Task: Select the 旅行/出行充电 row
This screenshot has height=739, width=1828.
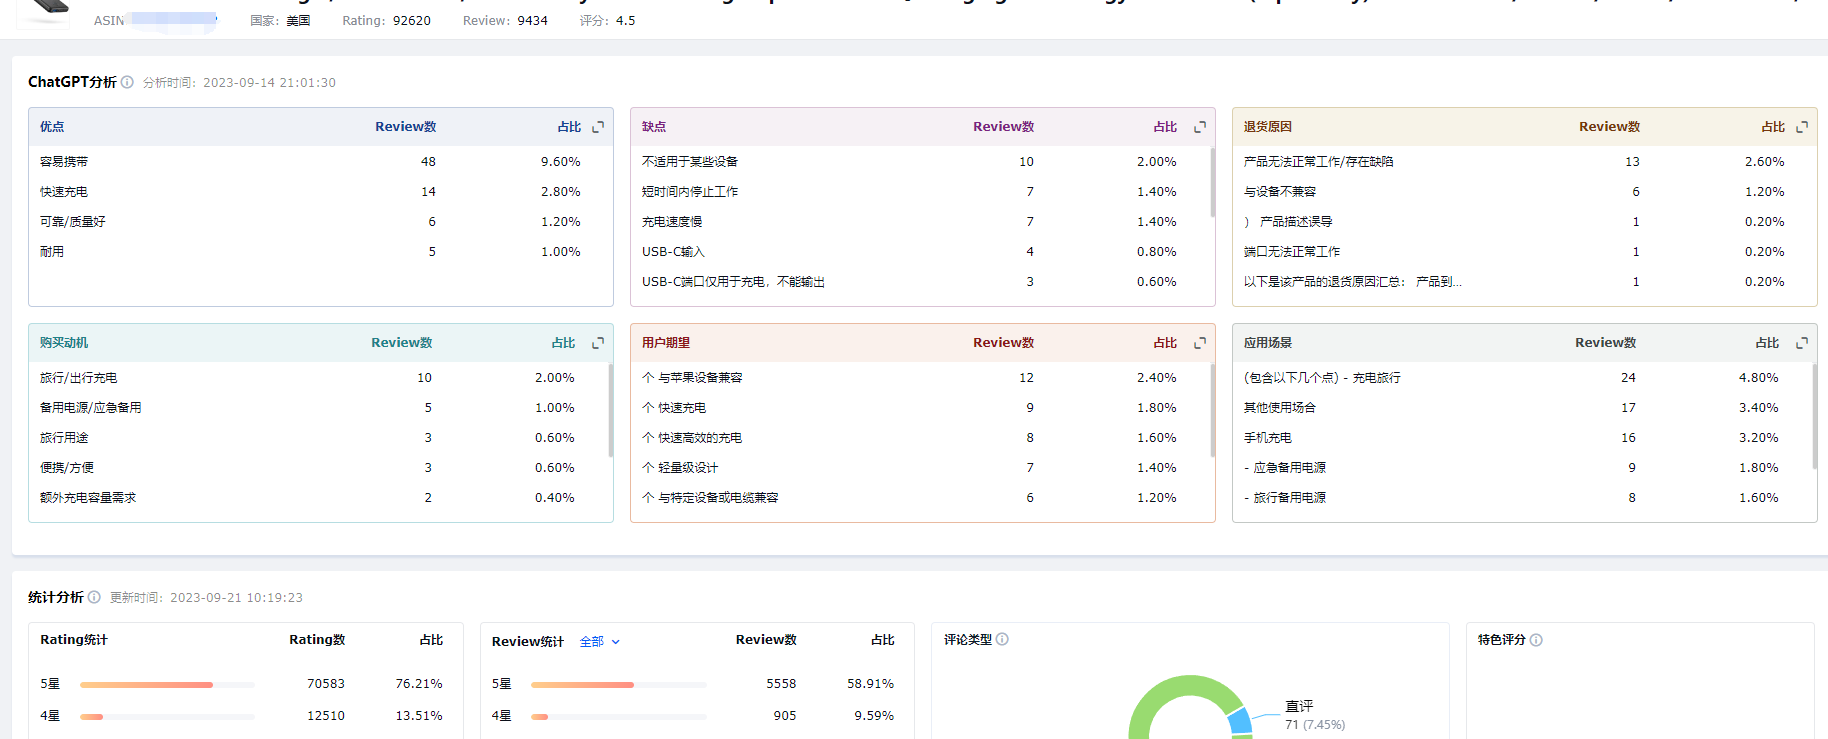Action: click(318, 378)
